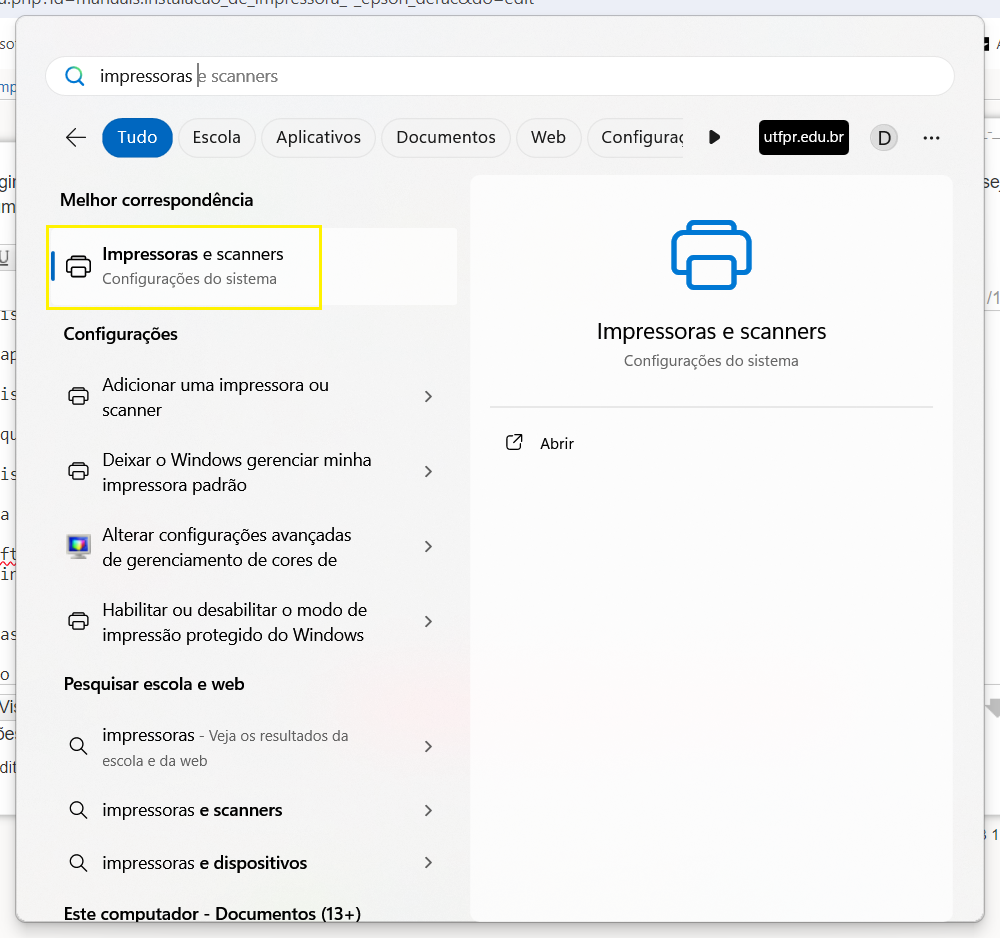
Task: Click Abrir to open printer settings
Action: (x=557, y=443)
